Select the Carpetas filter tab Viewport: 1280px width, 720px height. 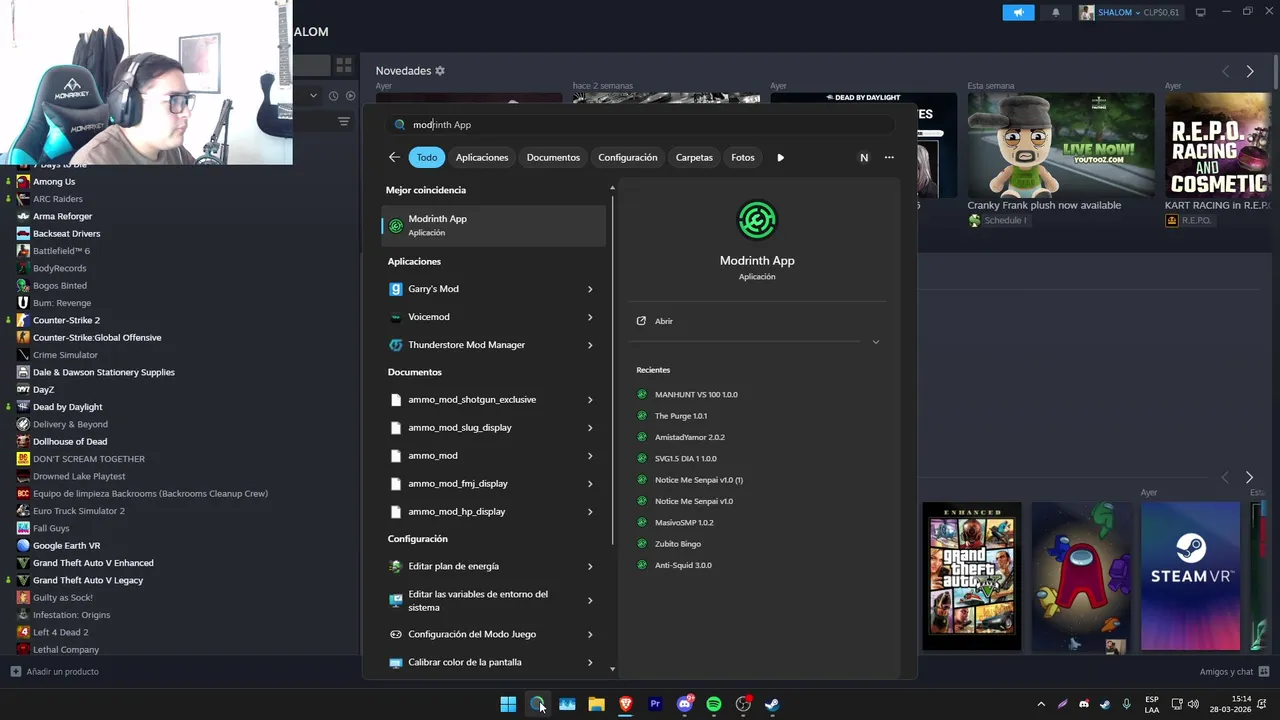694,157
